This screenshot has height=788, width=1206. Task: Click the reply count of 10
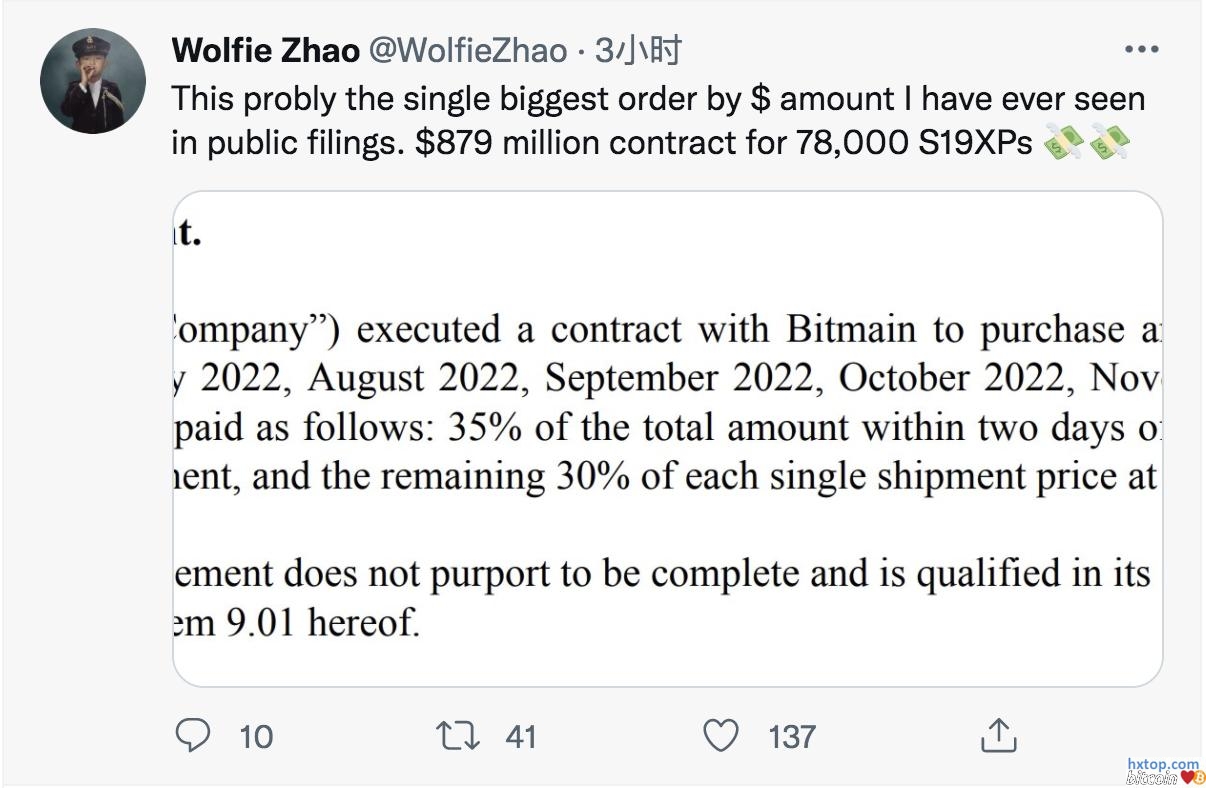click(256, 737)
